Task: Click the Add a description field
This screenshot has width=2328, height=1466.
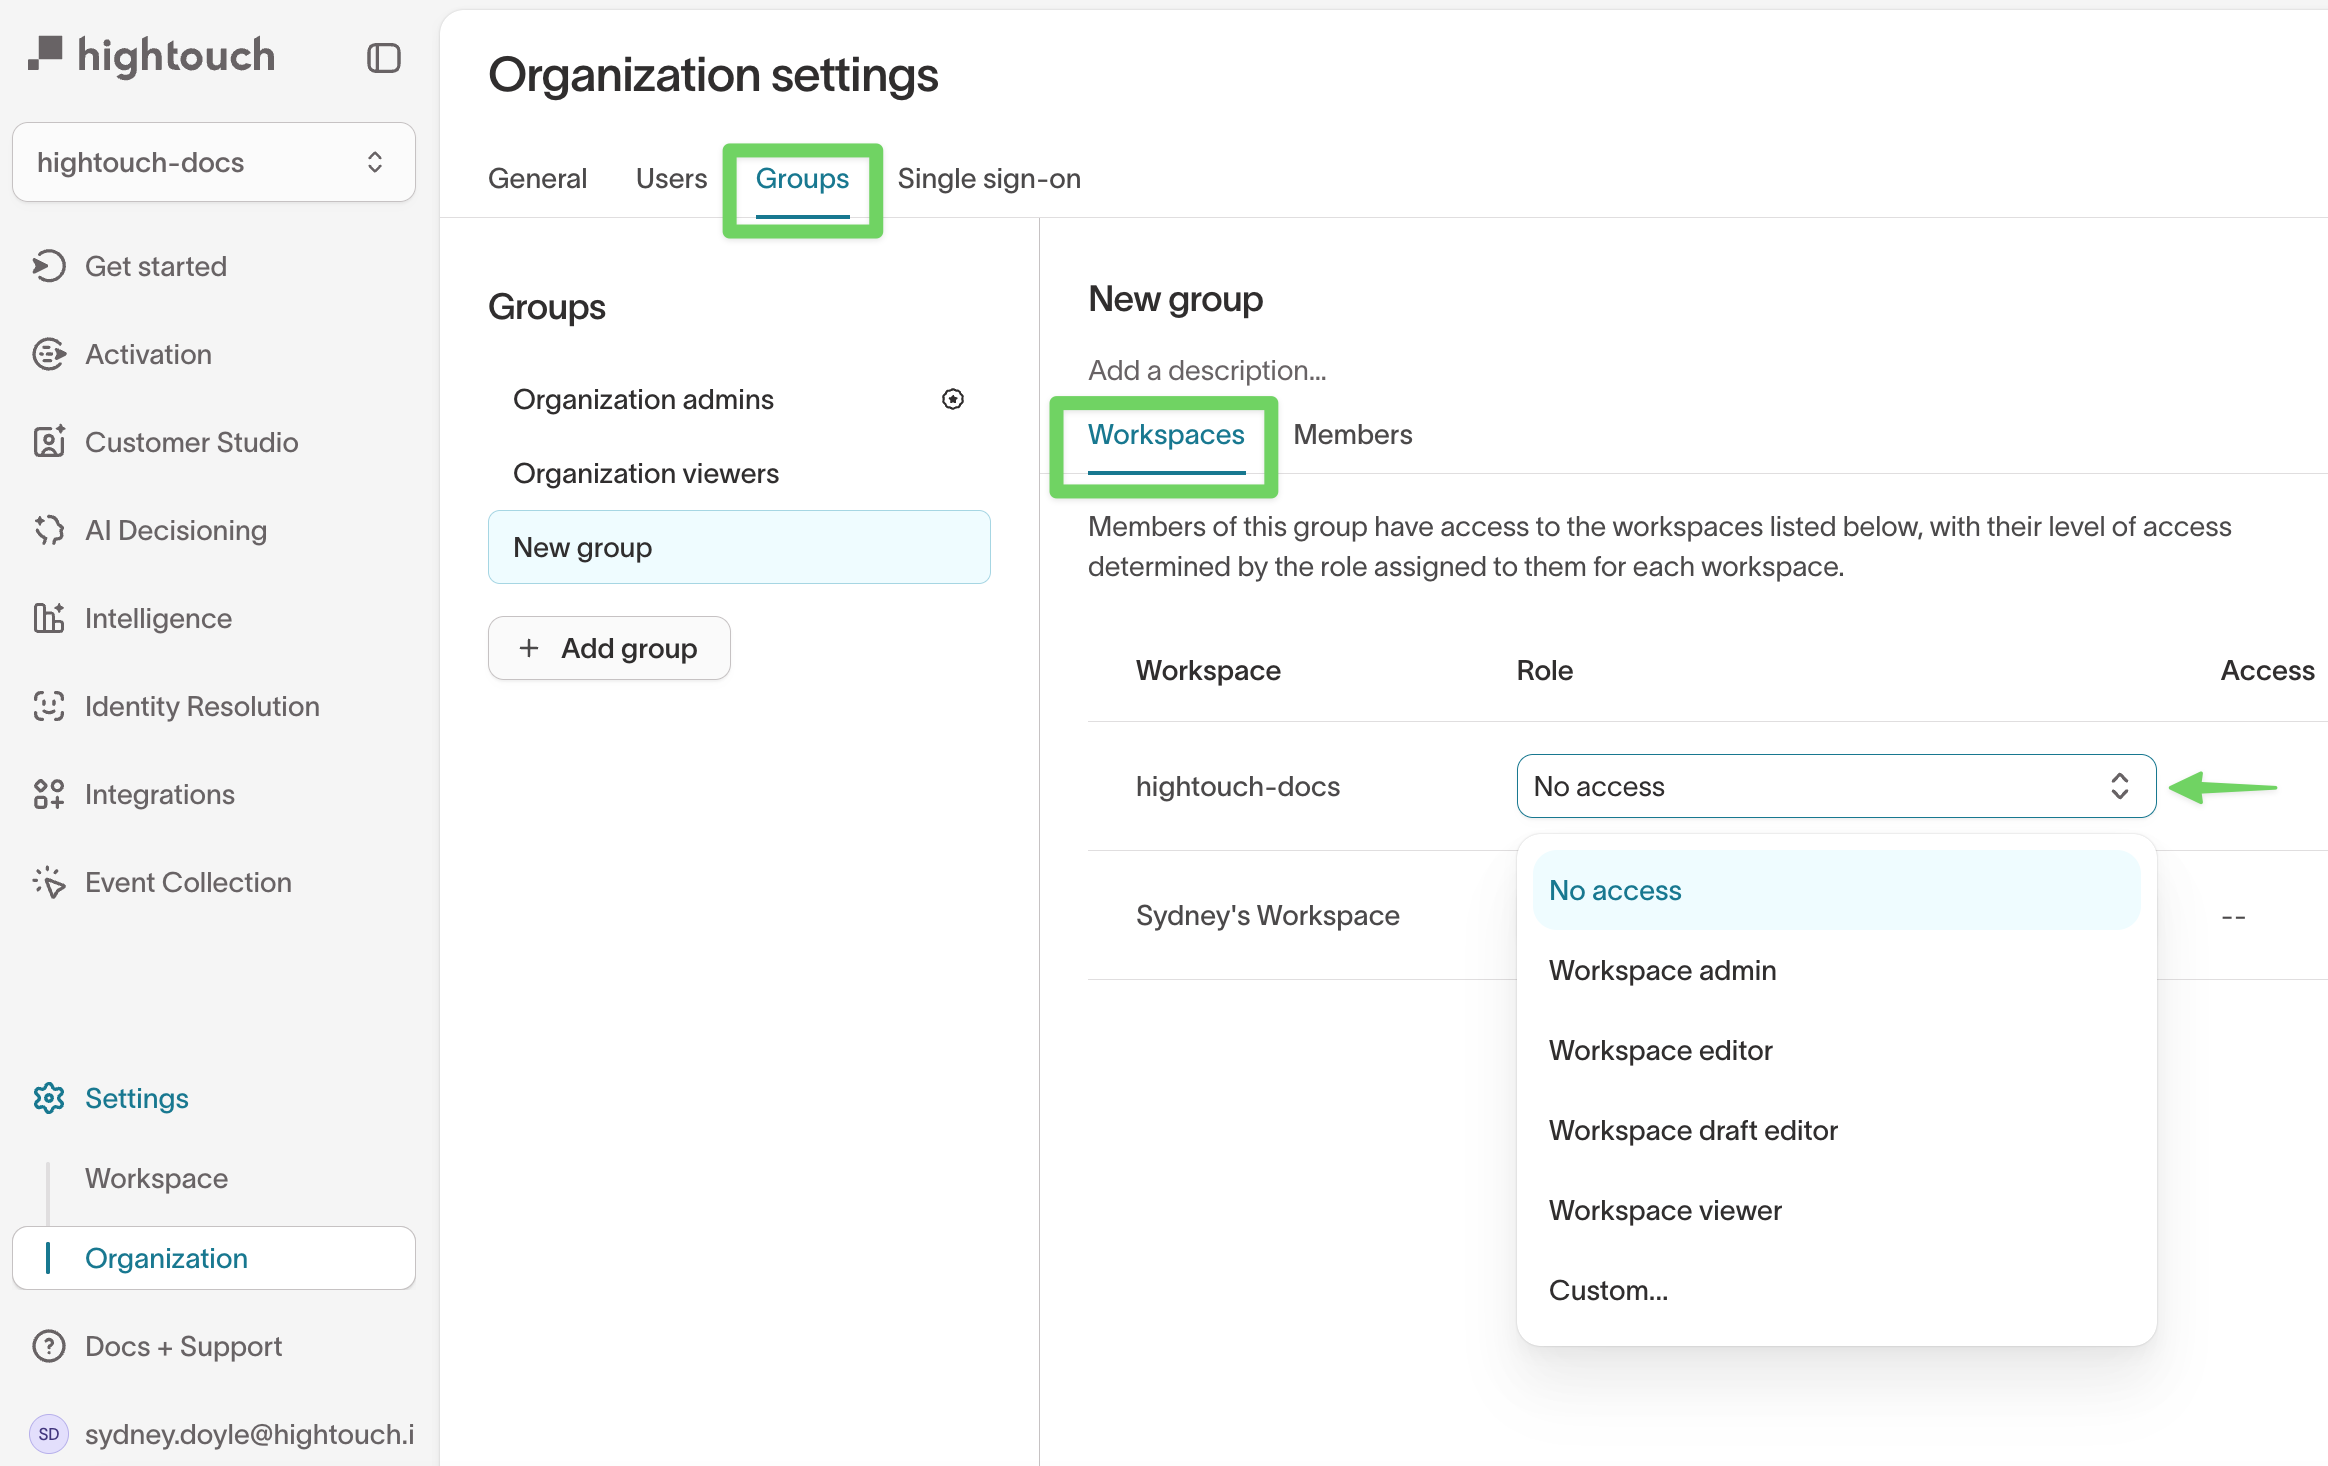Action: pos(1207,370)
